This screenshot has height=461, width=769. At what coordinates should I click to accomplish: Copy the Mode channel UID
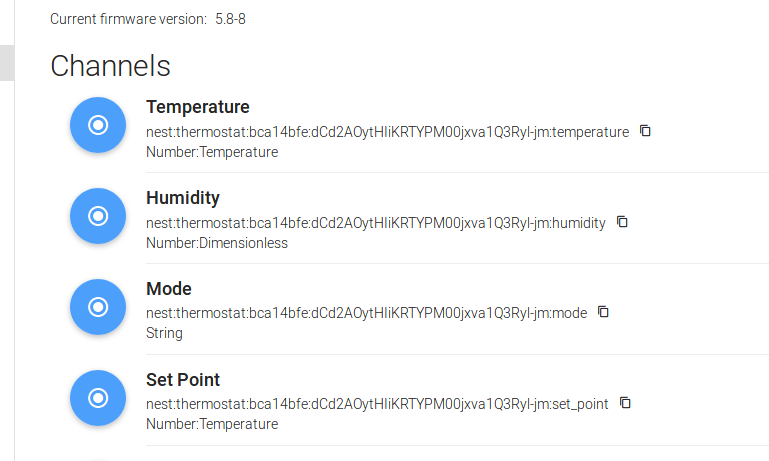click(x=603, y=312)
